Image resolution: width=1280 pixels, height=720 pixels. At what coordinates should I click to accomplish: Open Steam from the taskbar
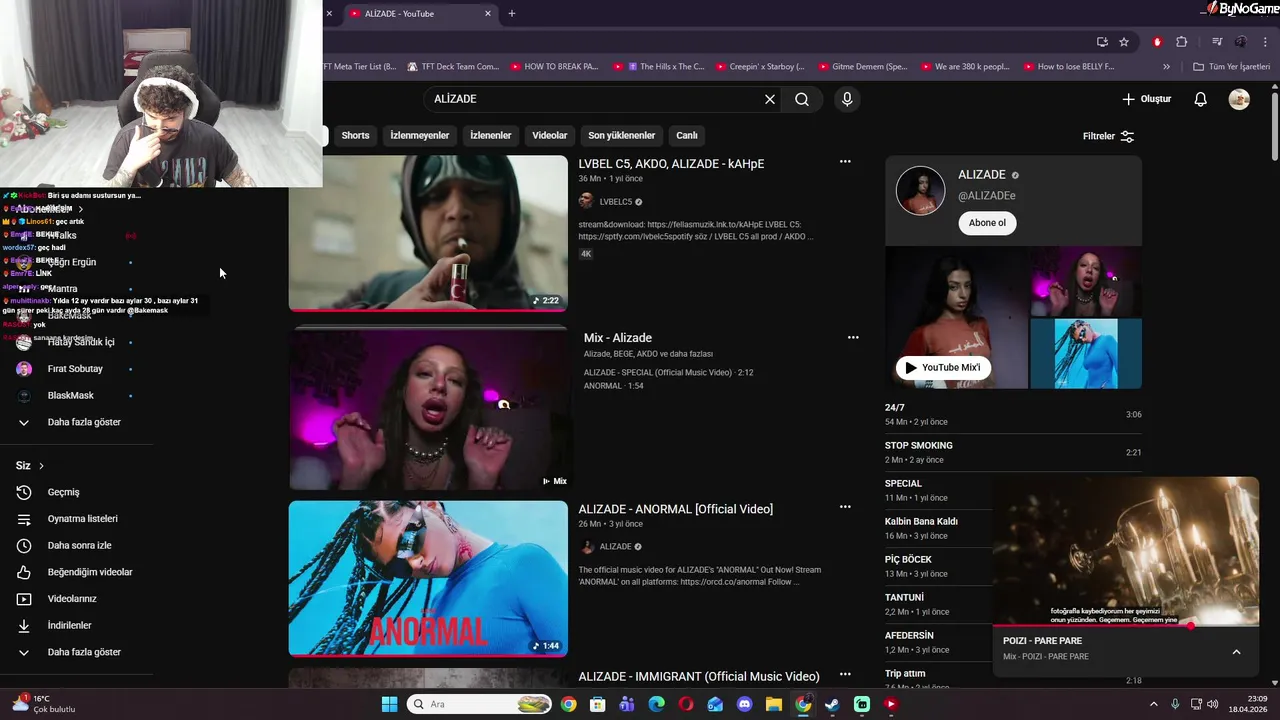pos(832,704)
